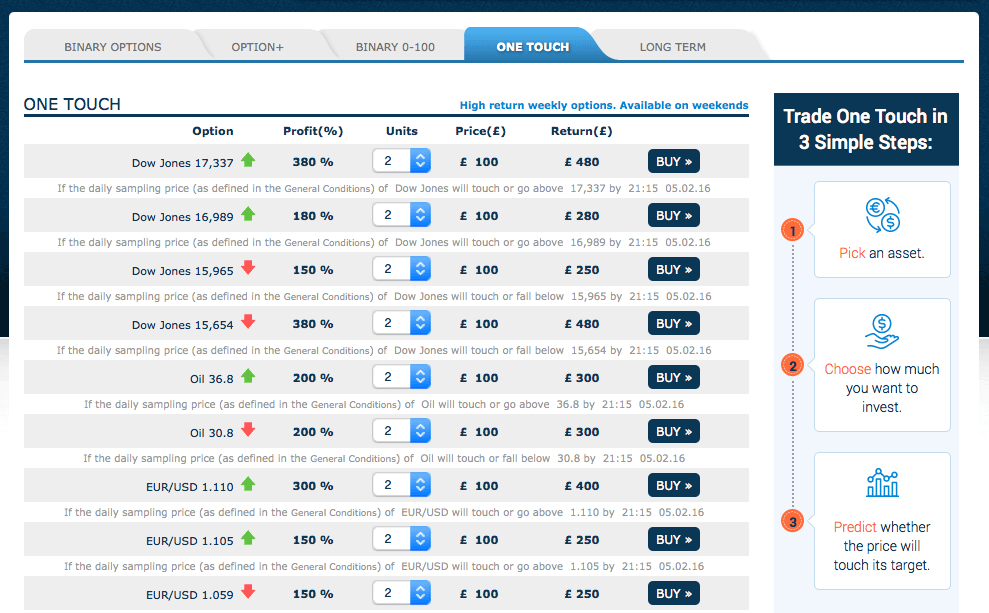Switch to the Binary Options tab

112,47
